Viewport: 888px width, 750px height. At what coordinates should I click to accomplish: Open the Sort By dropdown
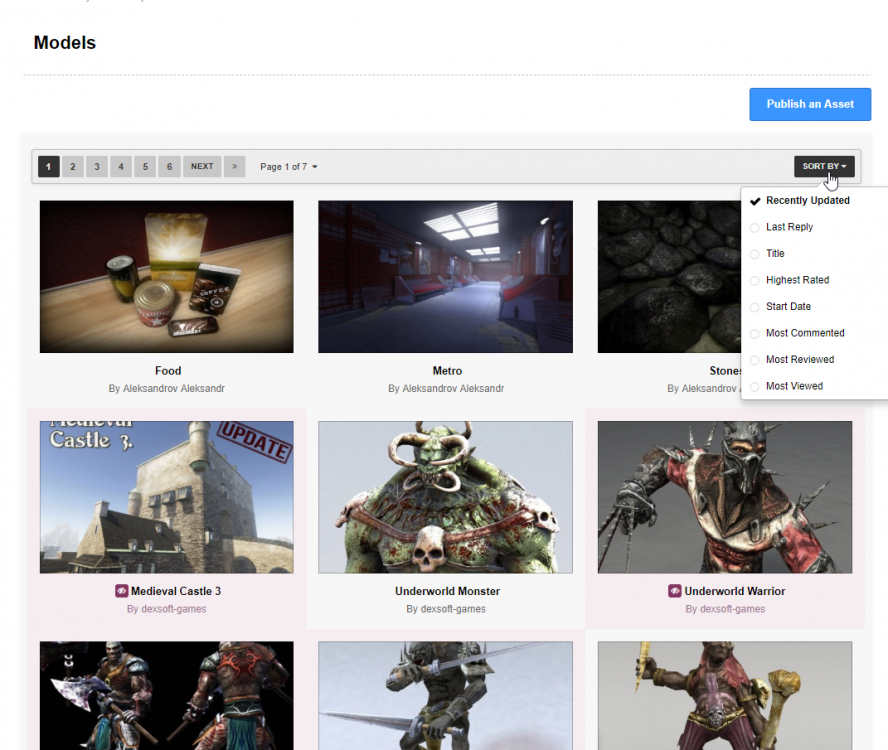pos(824,166)
